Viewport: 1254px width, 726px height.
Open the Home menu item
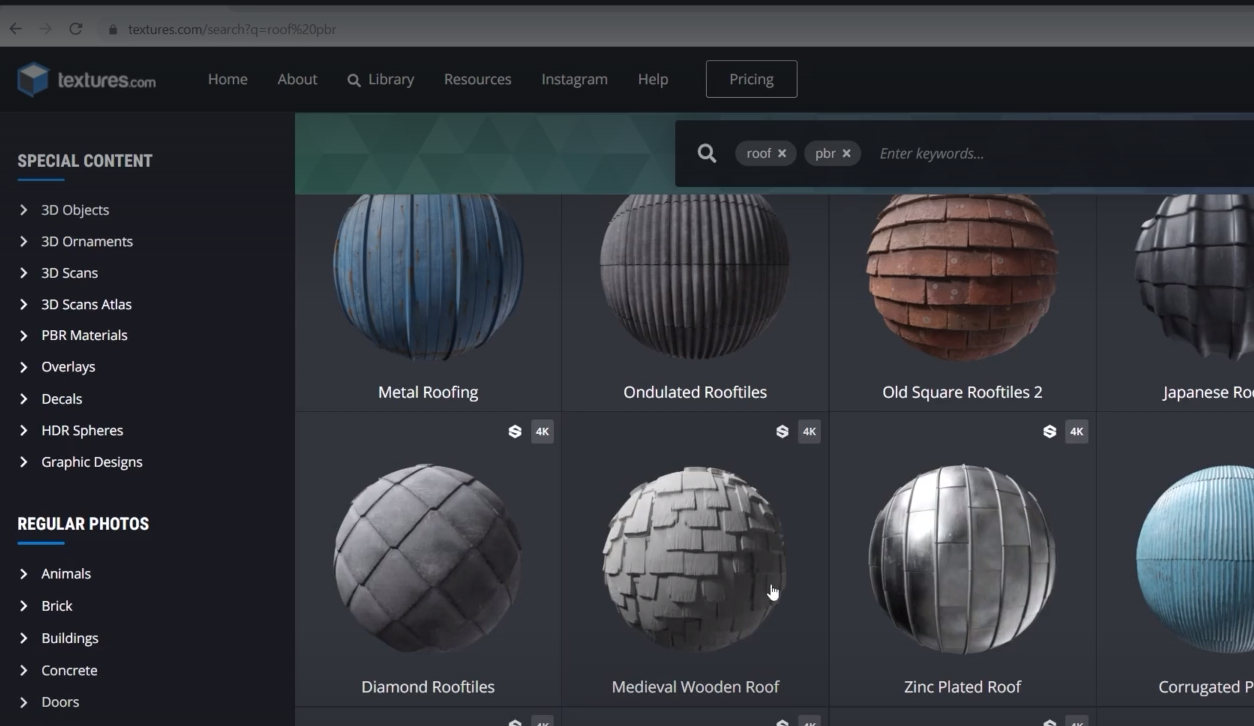227,79
